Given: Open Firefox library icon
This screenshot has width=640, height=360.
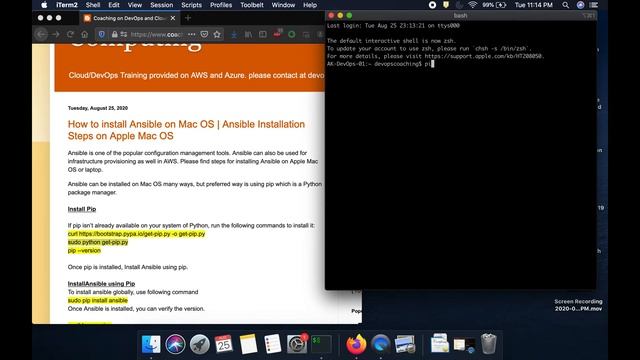Looking at the screenshot, I should click(248, 34).
